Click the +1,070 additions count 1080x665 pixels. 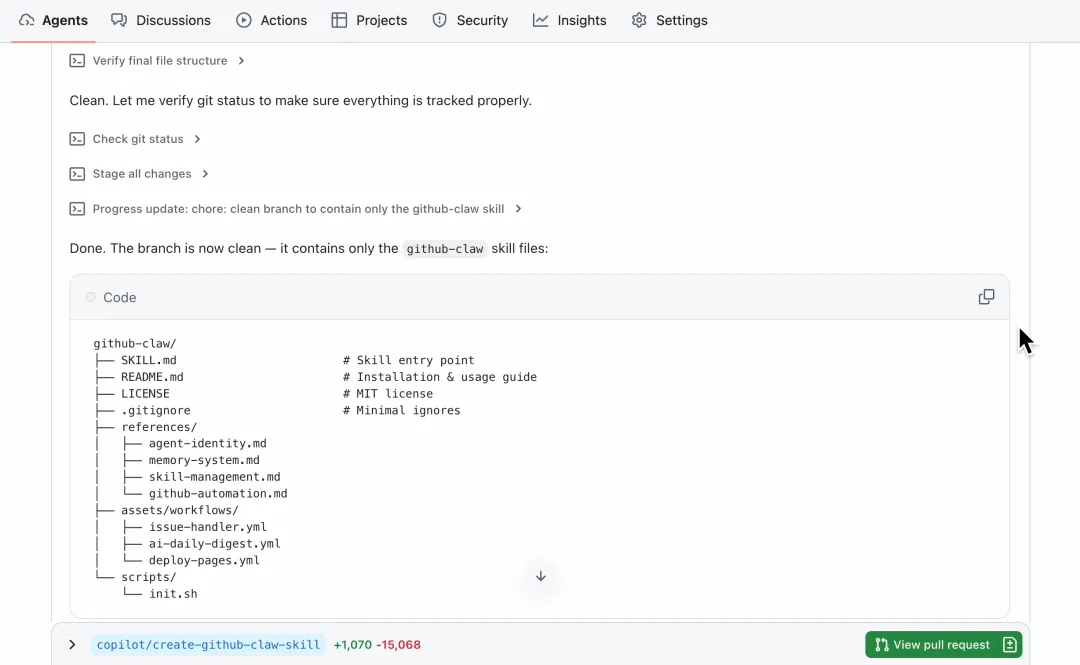pos(352,645)
